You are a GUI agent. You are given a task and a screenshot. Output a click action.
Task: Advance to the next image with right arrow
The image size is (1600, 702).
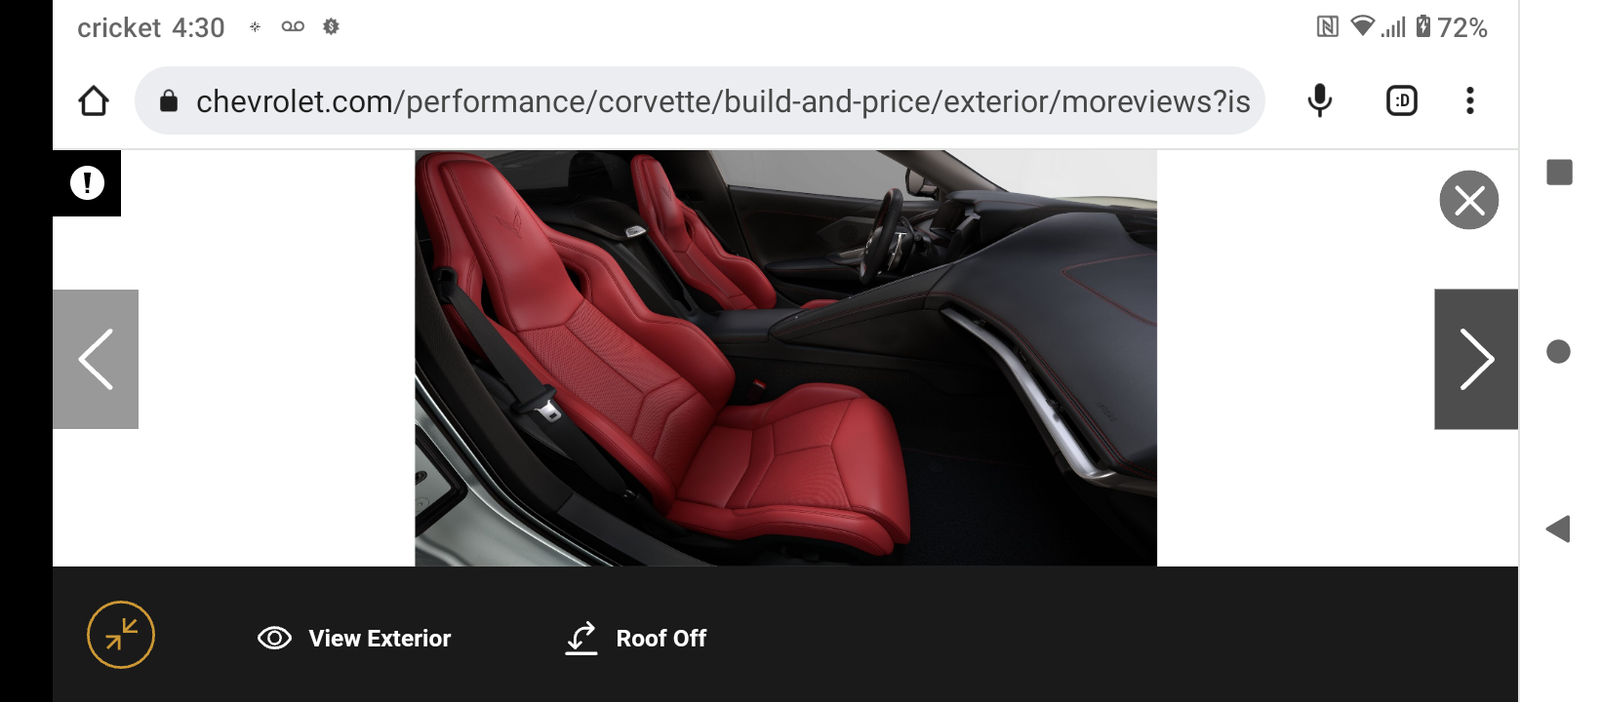1476,359
